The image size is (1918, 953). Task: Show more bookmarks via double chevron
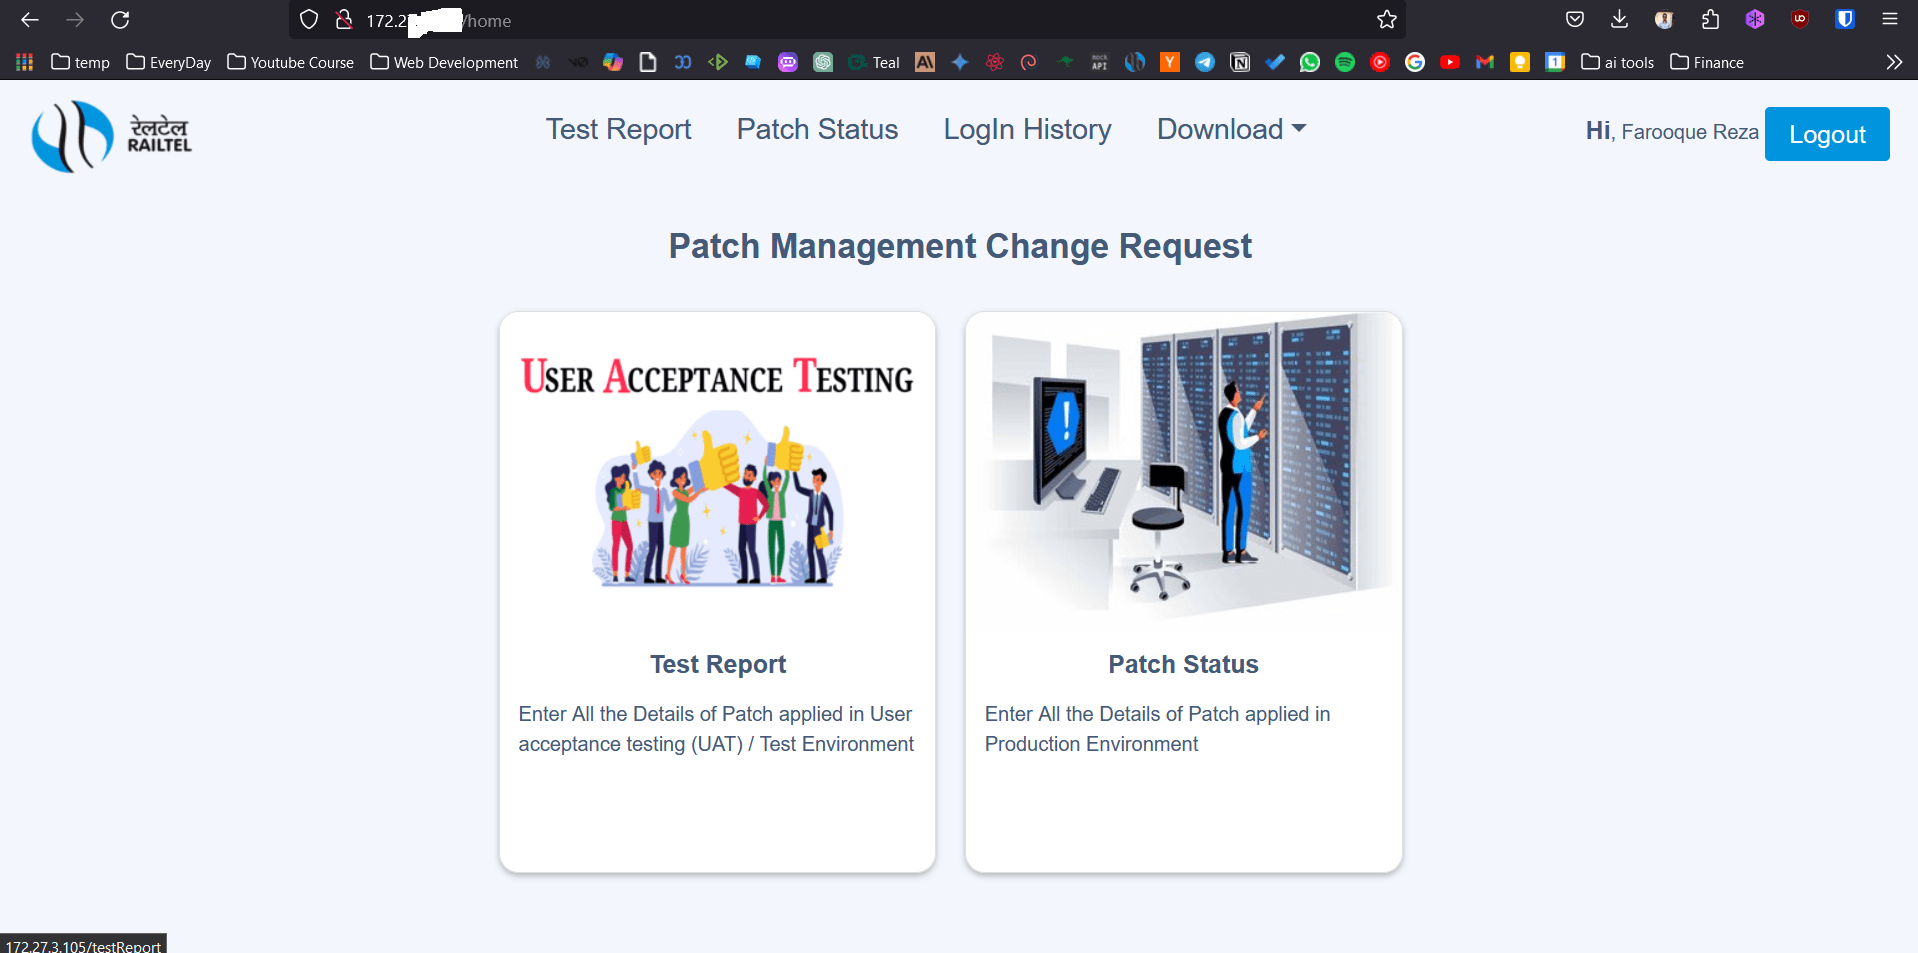pyautogui.click(x=1893, y=62)
